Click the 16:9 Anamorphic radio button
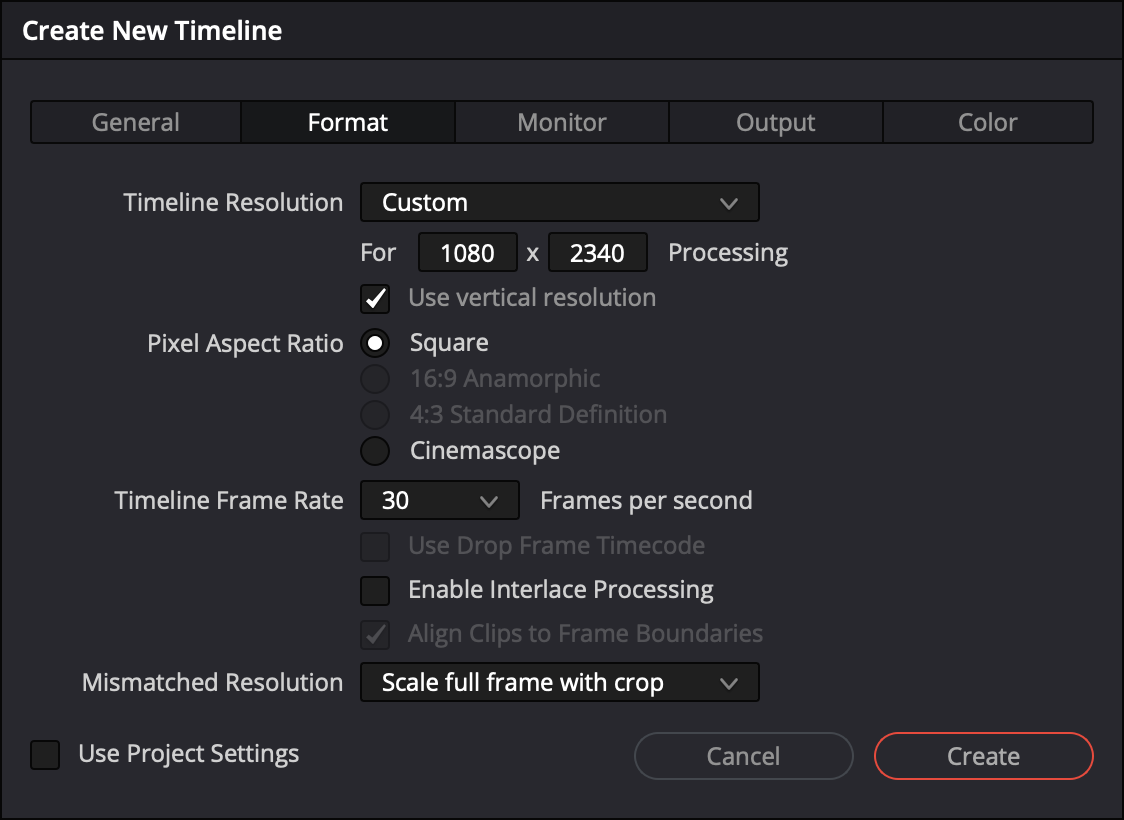The image size is (1124, 820). (x=375, y=379)
